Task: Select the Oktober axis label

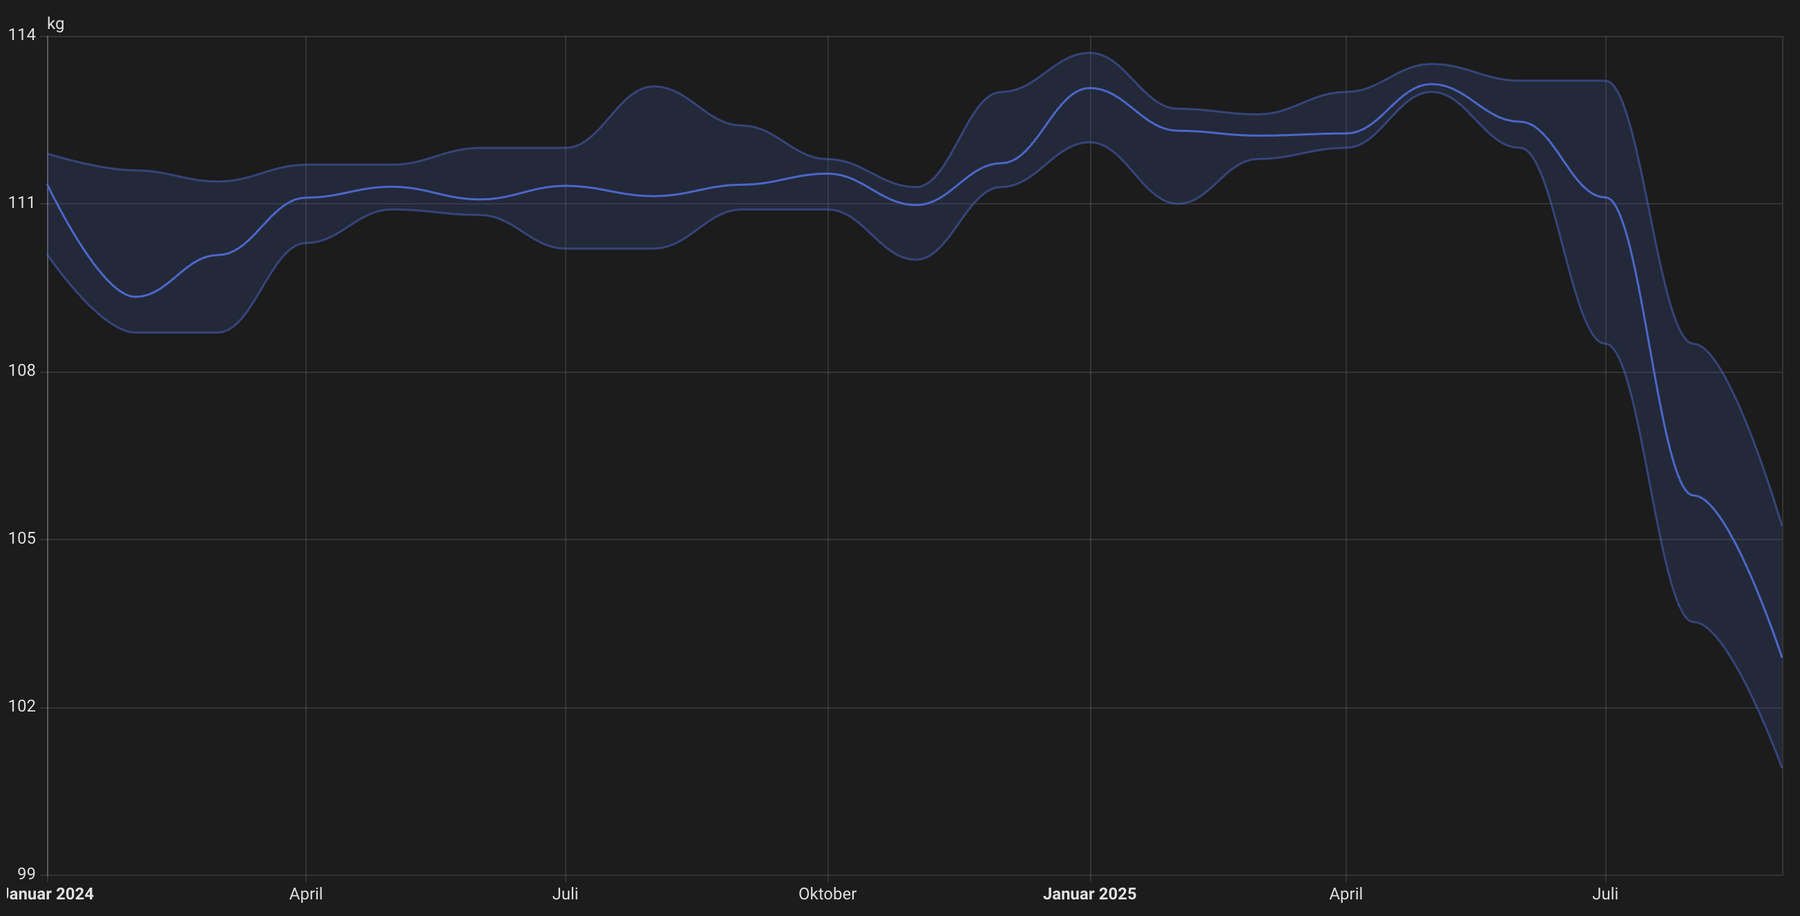Action: 827,894
